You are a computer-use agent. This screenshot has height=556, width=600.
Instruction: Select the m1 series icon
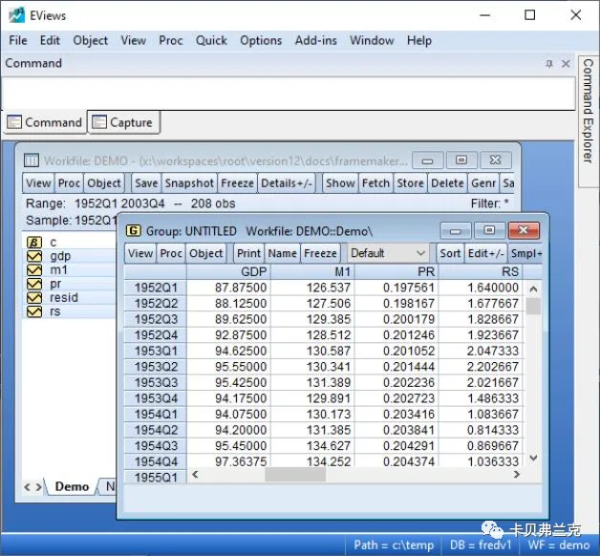click(x=33, y=270)
